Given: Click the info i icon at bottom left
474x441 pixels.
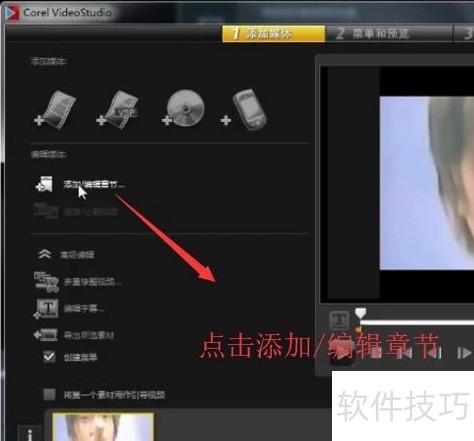Looking at the screenshot, I should click(30, 434).
